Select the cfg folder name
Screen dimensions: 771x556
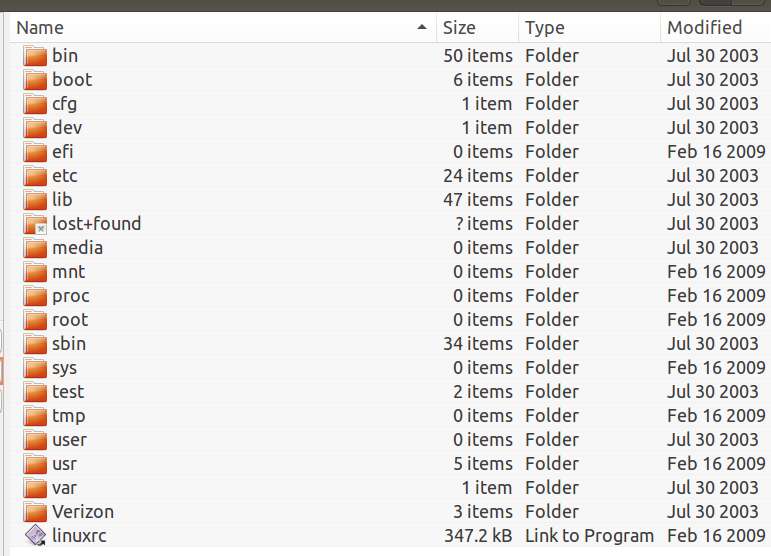[64, 104]
